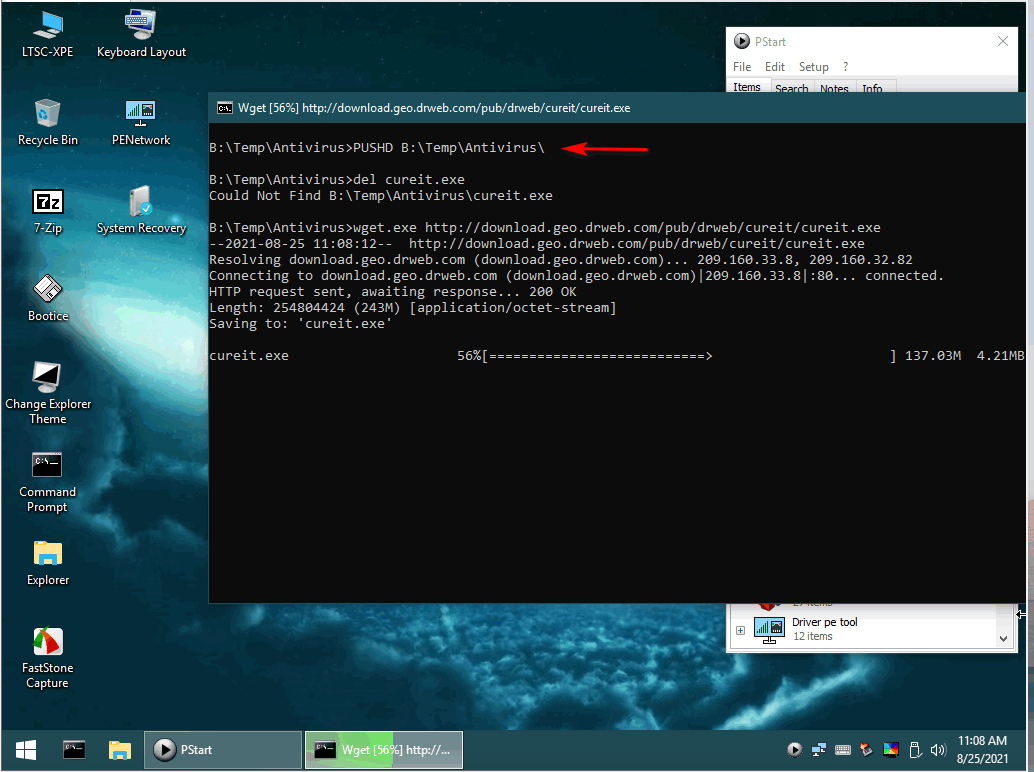
Task: Switch to the Notes tab in PStart
Action: pos(834,88)
